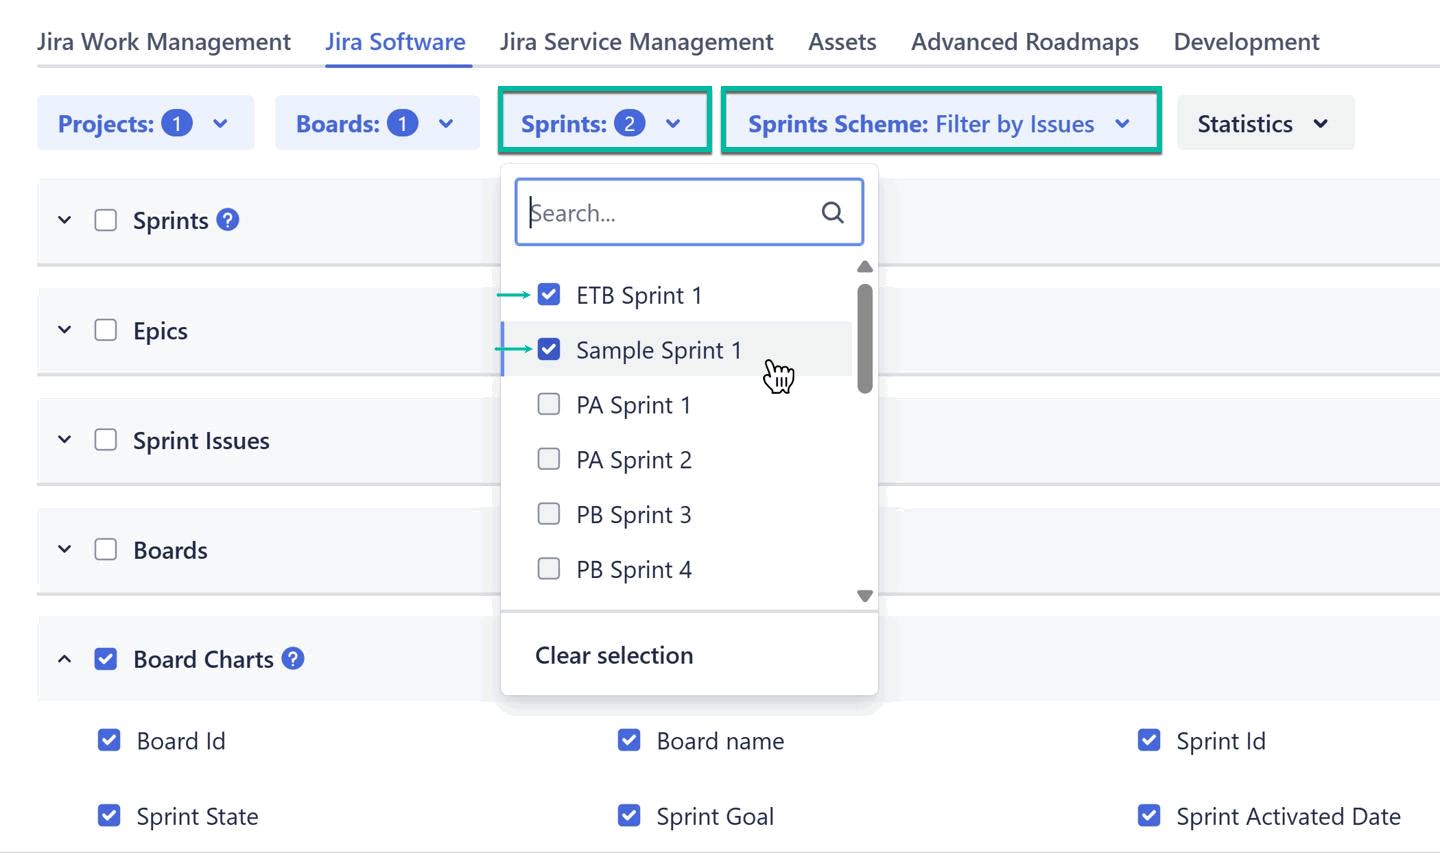
Task: Click Clear selection in the Sprints dropdown
Action: (613, 655)
